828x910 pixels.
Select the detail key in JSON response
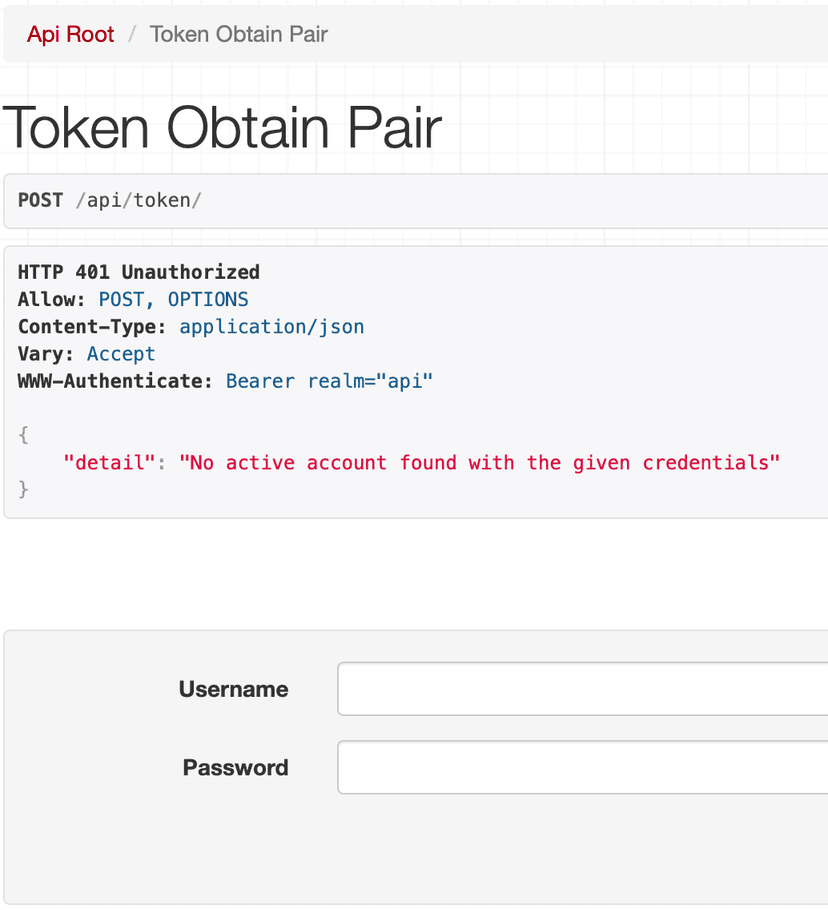[x=109, y=462]
